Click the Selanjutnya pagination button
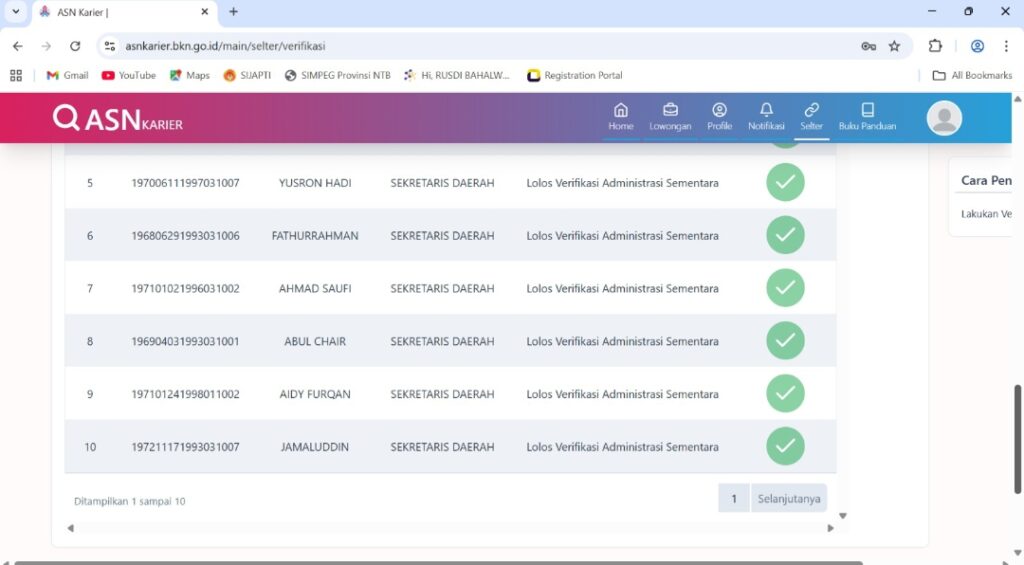Screen dimensions: 1024x565 [789, 498]
